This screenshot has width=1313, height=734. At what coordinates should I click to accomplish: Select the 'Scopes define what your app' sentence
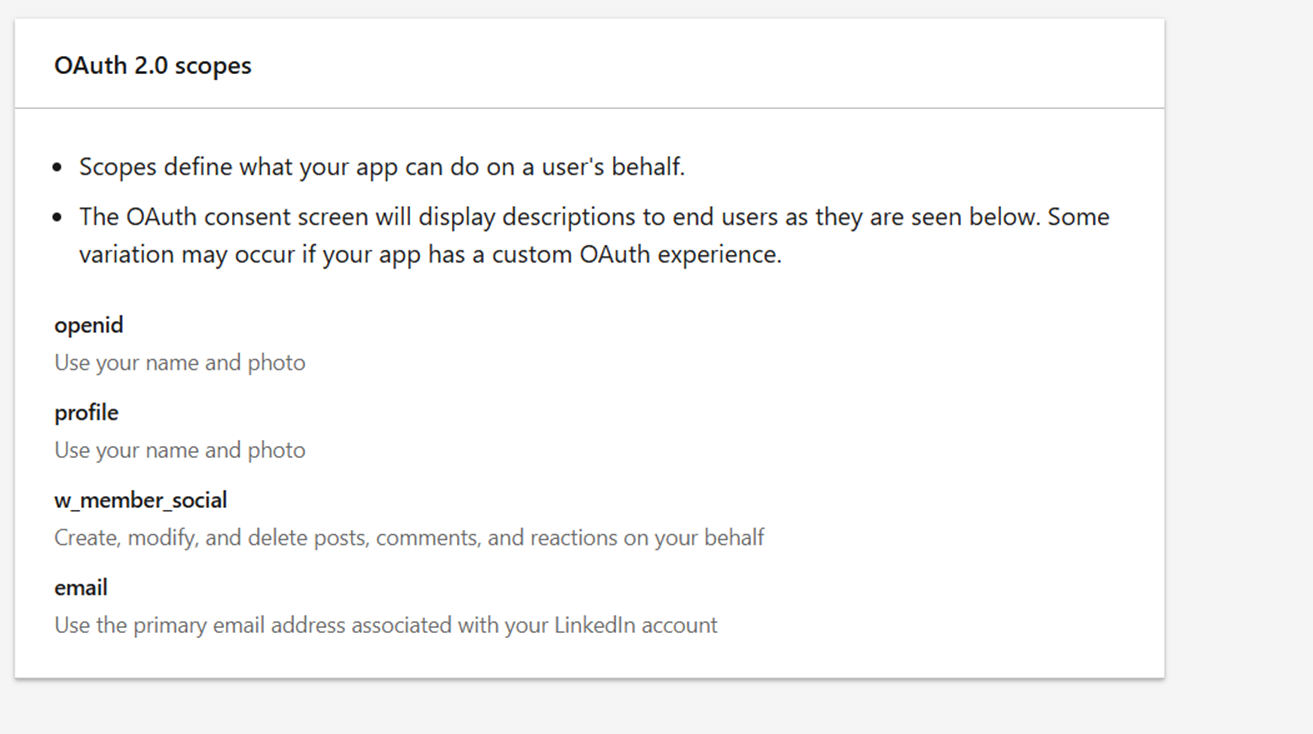pyautogui.click(x=250, y=167)
